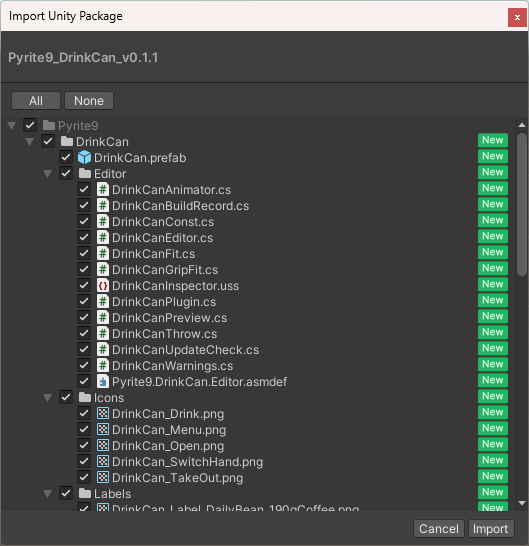Select the Pyrite9.DrinkCan.Editor.asmdef file name
The height and width of the screenshot is (546, 529).
[x=200, y=382]
